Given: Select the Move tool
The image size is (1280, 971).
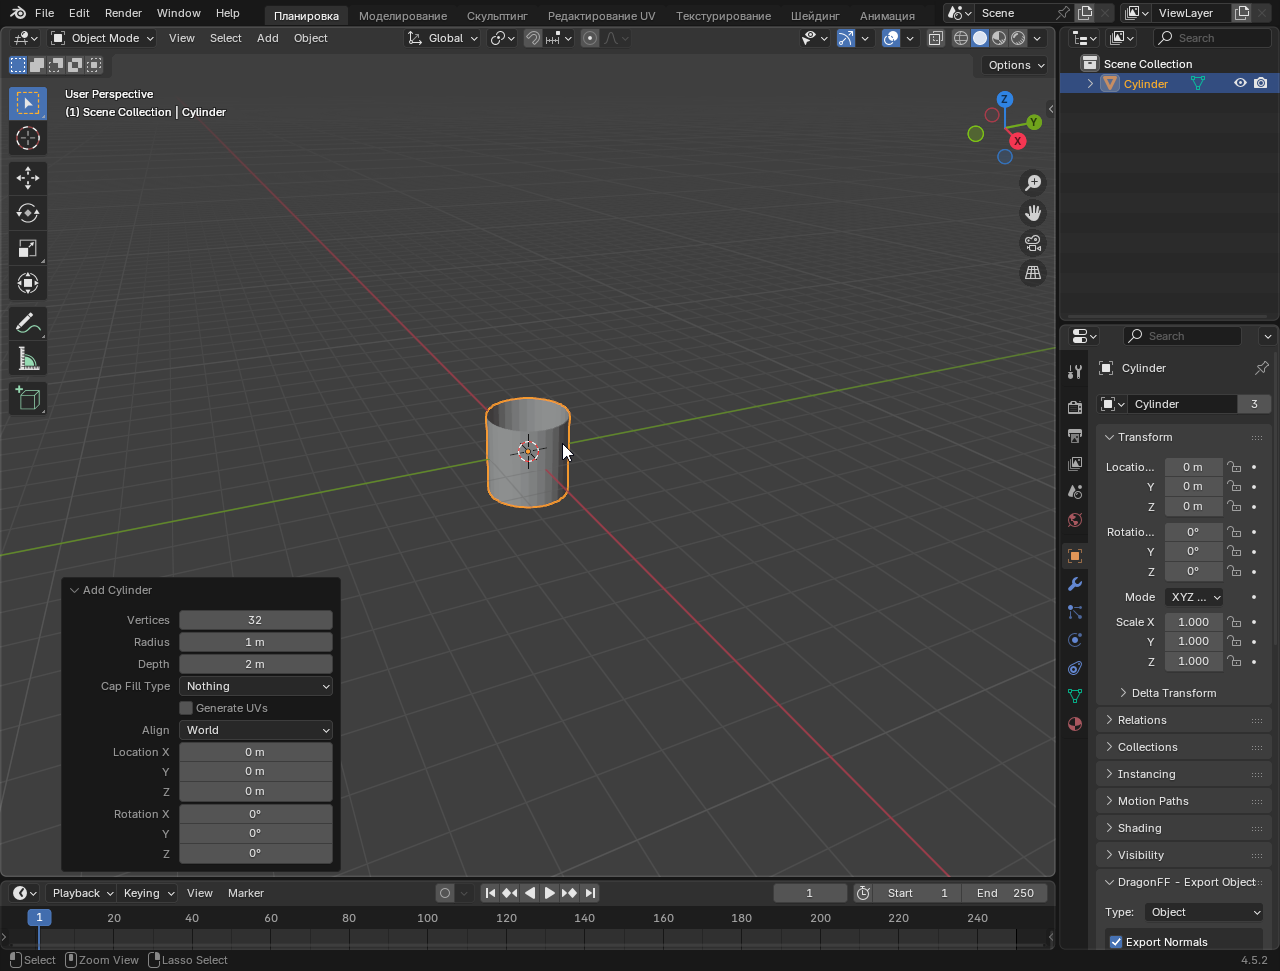Looking at the screenshot, I should click(x=28, y=177).
